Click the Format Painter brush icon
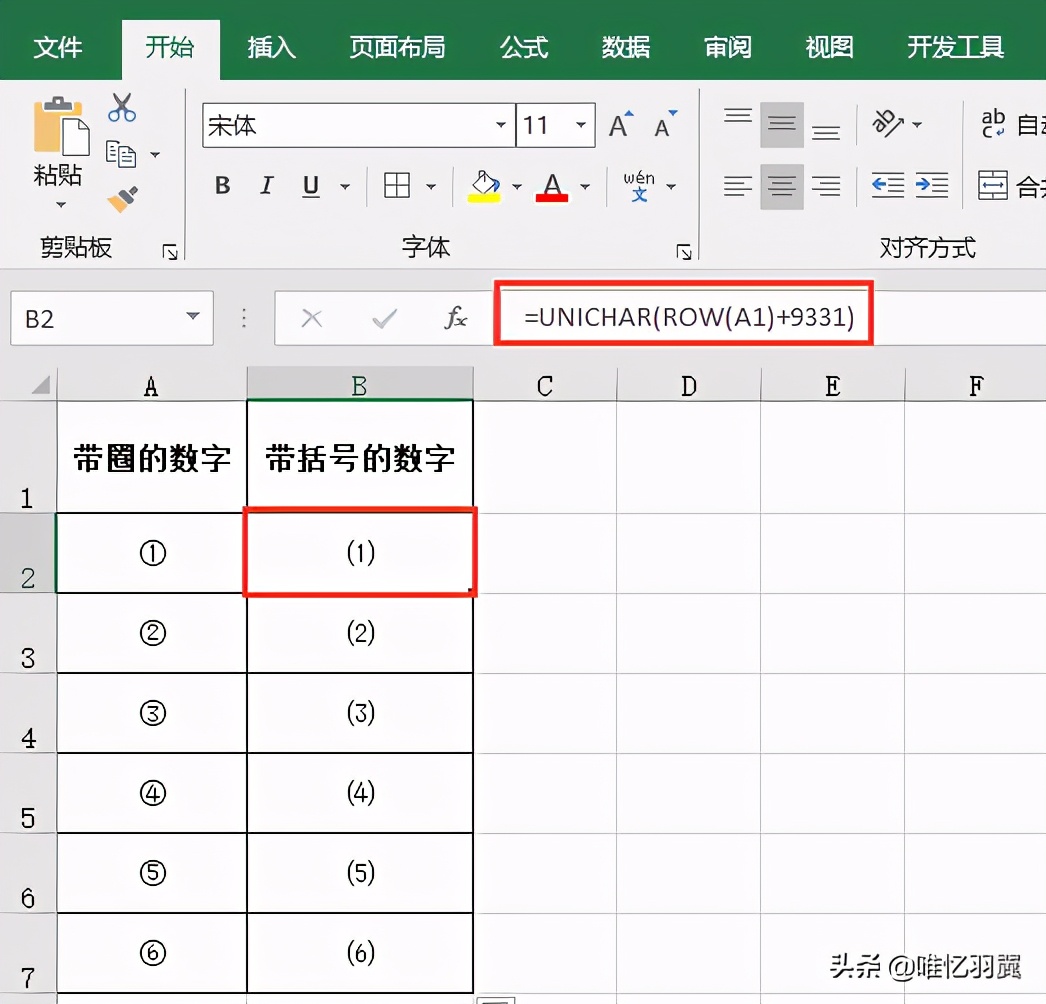Viewport: 1046px width, 1004px height. pyautogui.click(x=123, y=199)
